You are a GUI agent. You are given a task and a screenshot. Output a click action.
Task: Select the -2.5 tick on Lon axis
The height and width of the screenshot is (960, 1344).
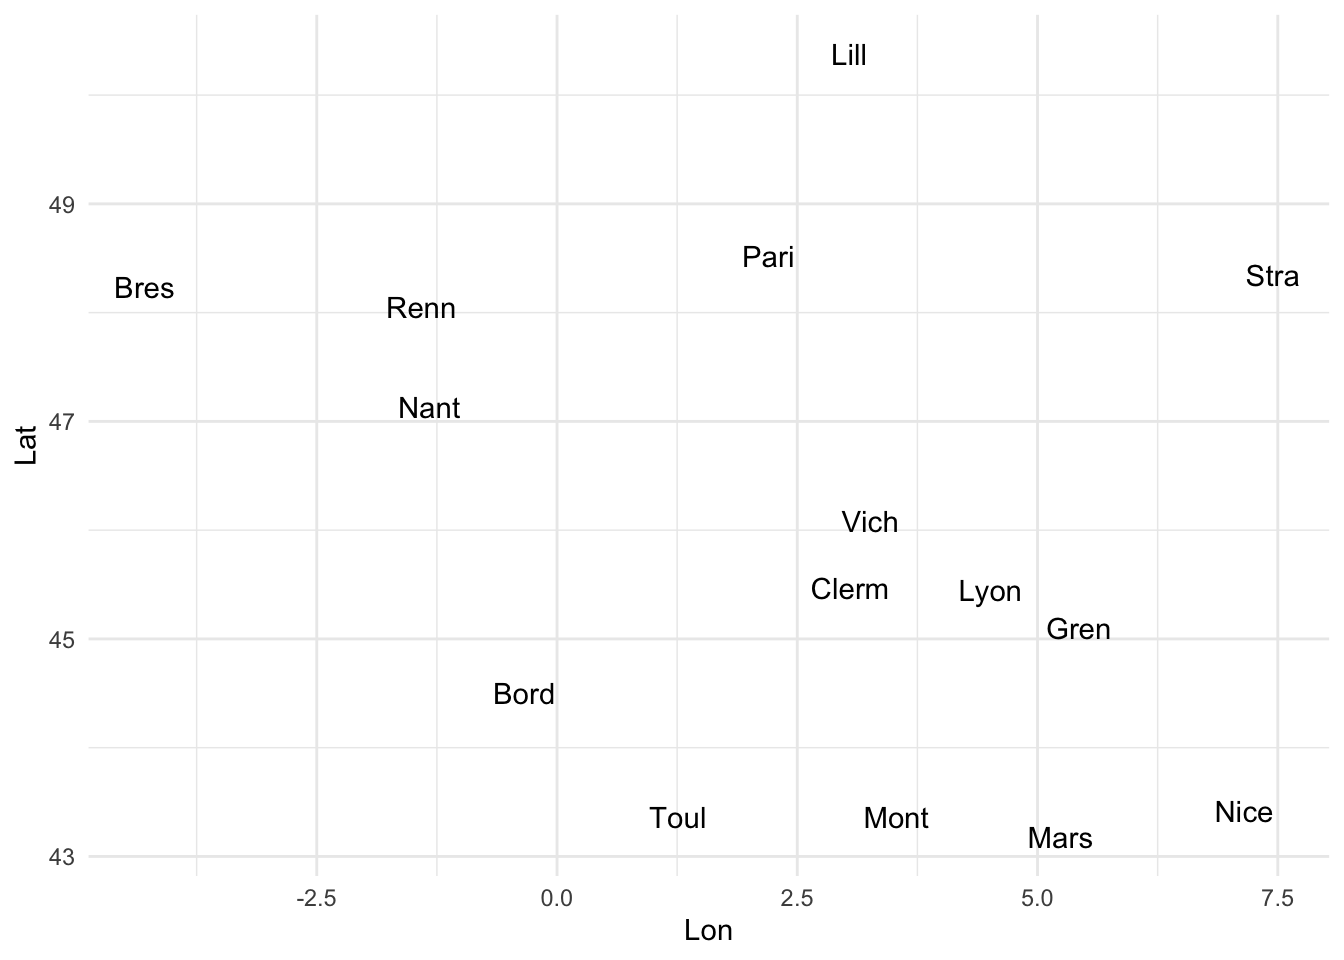pyautogui.click(x=316, y=898)
